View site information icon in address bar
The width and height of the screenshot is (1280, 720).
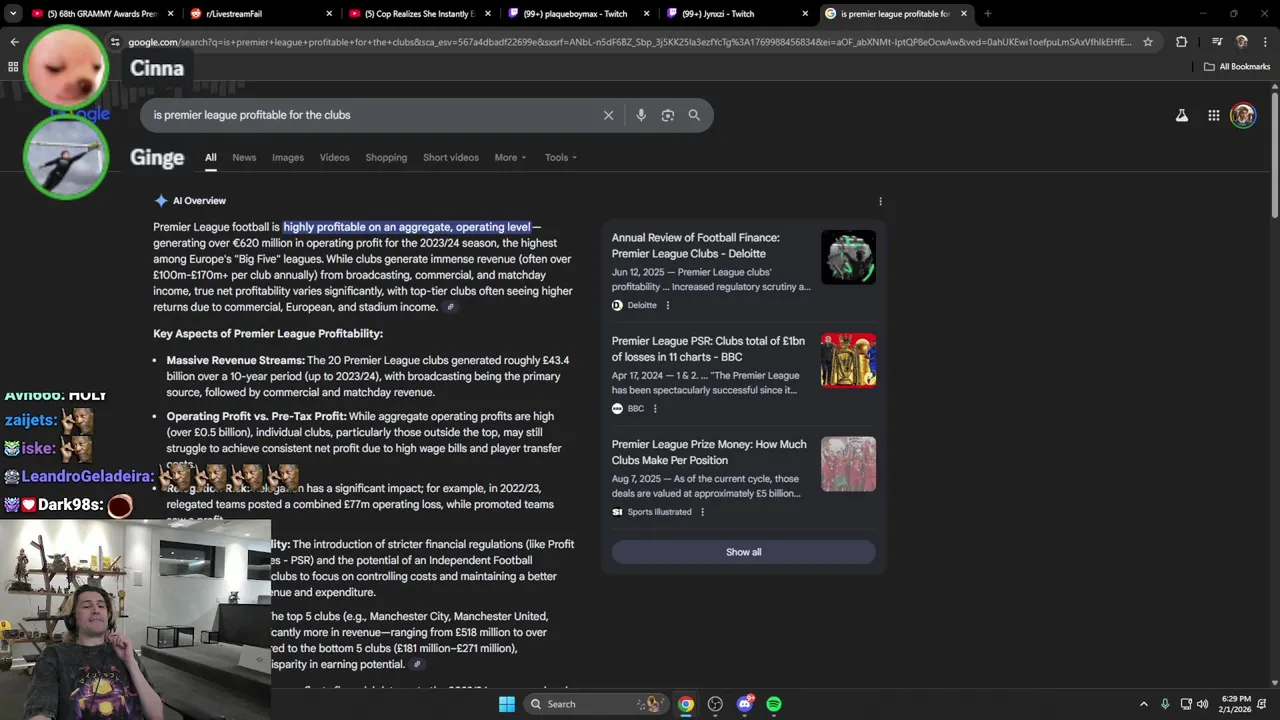coord(116,42)
